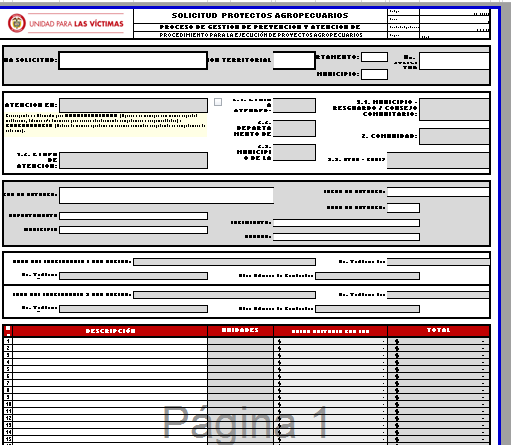The height and width of the screenshot is (445, 511).
Task: Click the DEPARTAMENTO DE gray field
Action: pyautogui.click(x=294, y=128)
